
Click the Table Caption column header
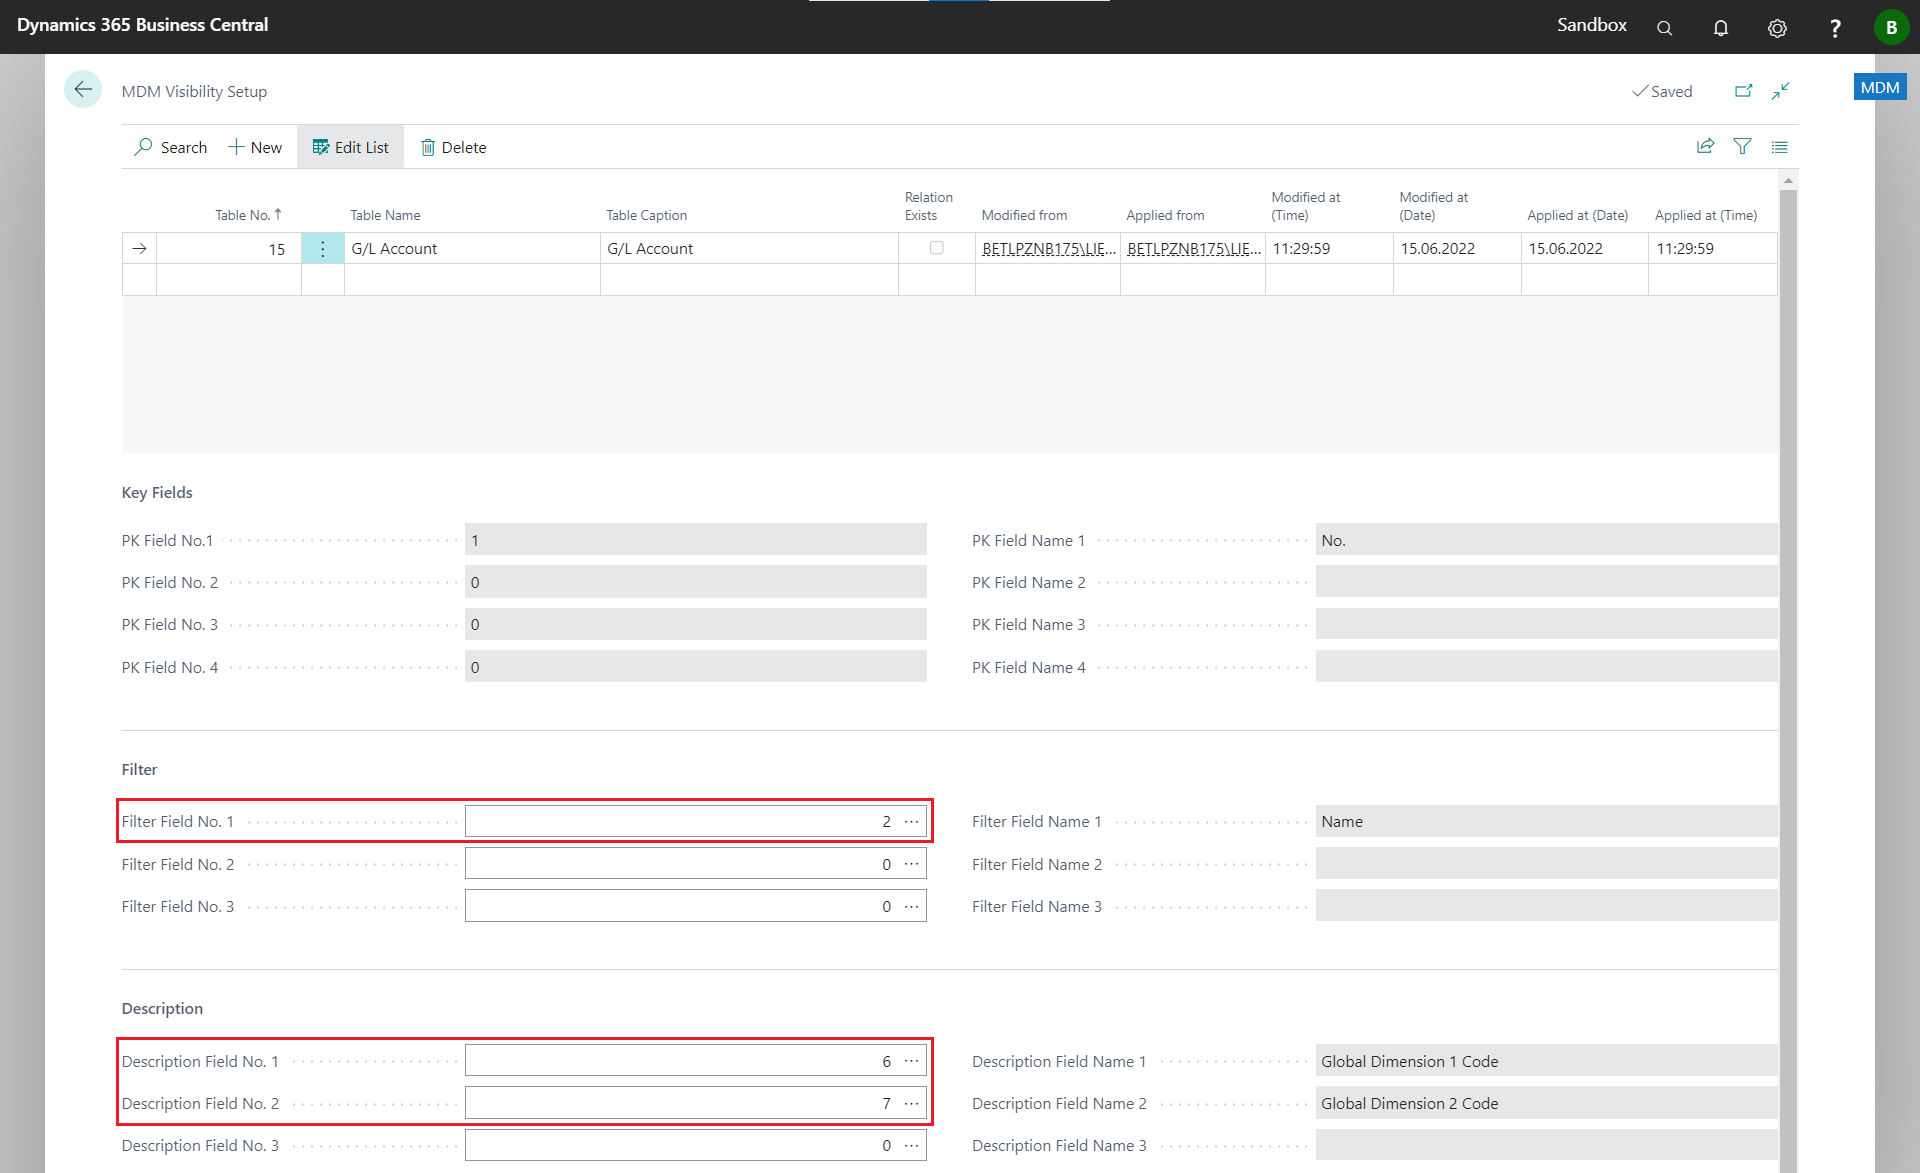click(x=646, y=215)
